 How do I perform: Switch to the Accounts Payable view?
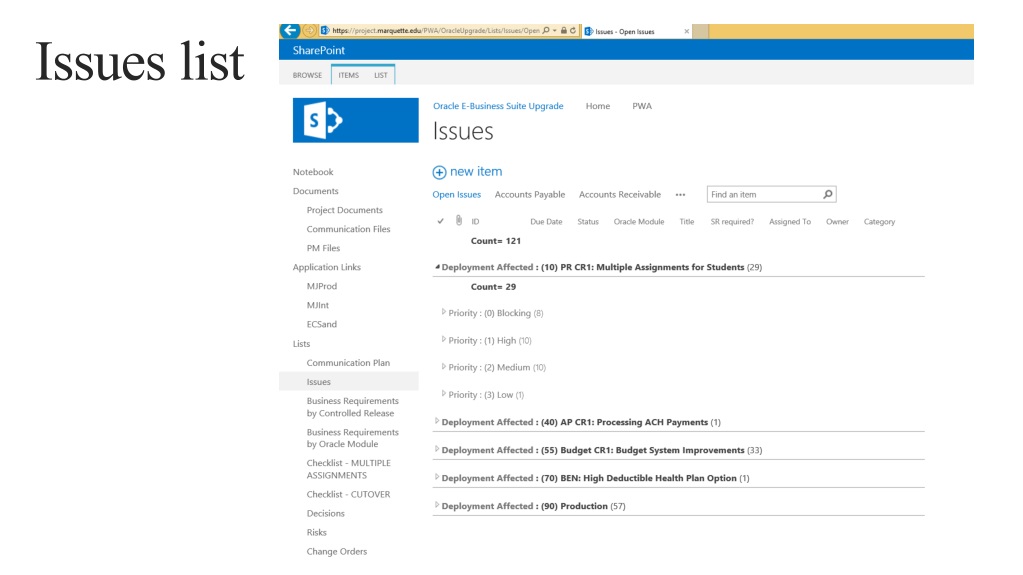(530, 194)
